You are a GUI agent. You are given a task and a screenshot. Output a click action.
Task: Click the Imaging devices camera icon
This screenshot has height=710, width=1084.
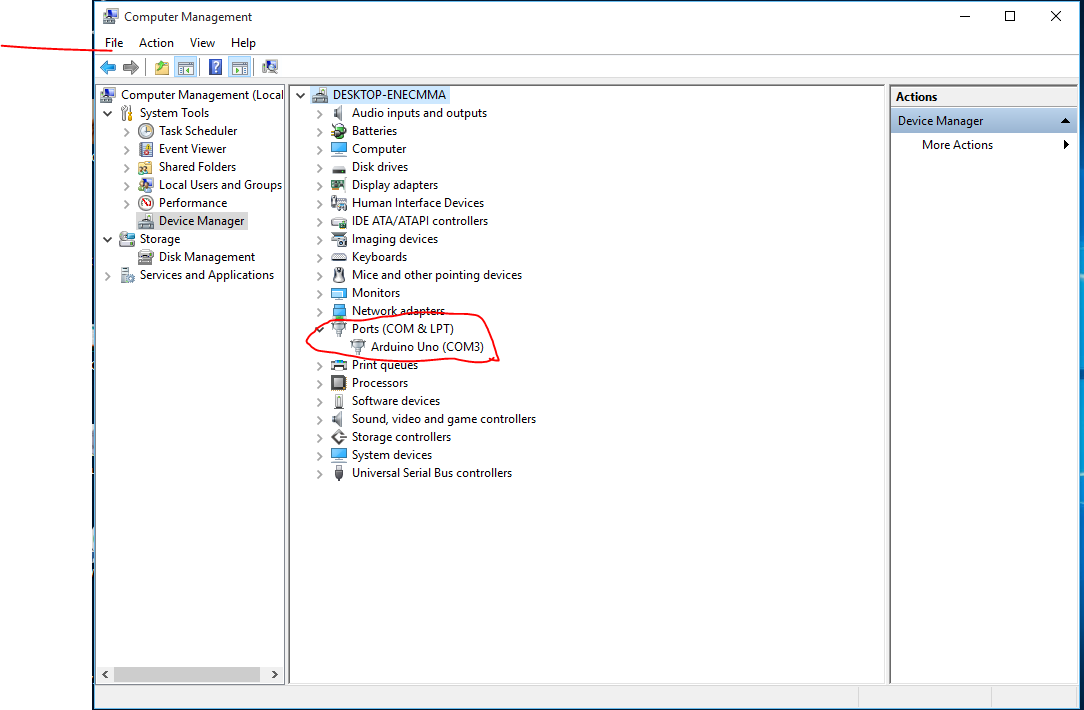339,239
